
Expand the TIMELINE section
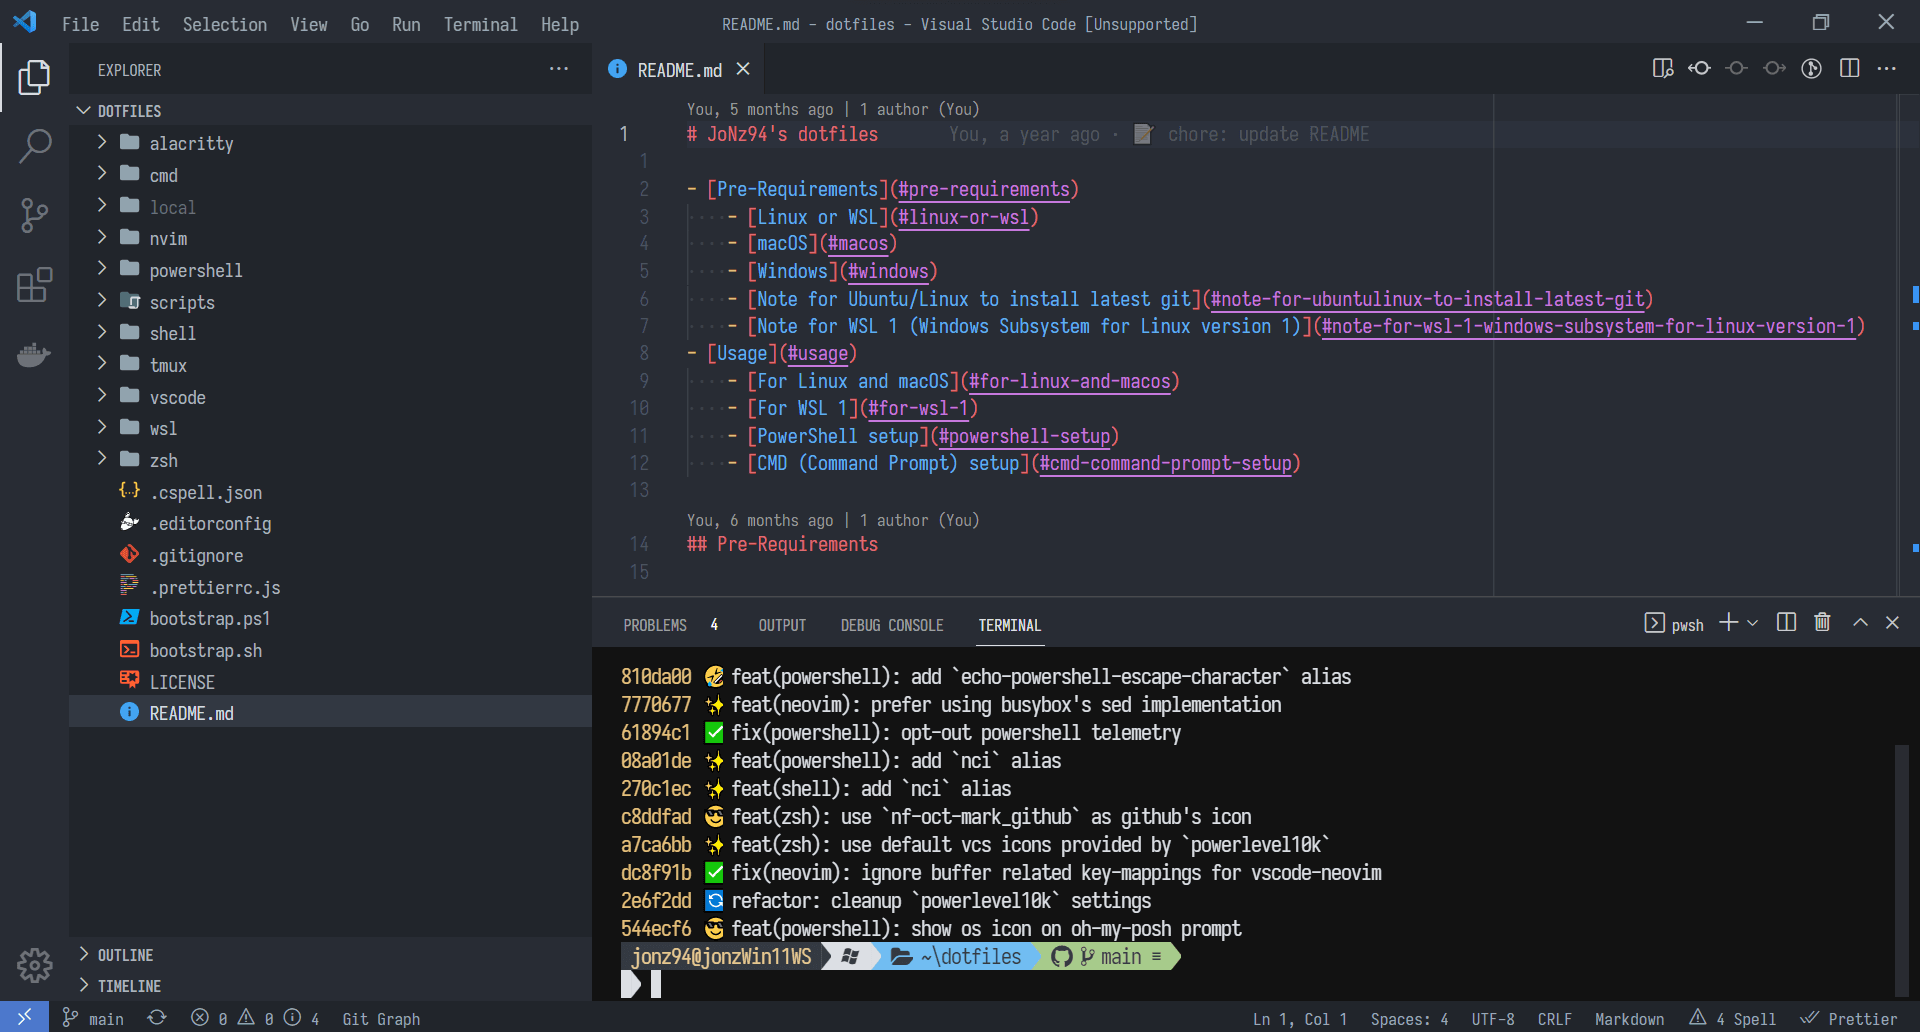330,986
